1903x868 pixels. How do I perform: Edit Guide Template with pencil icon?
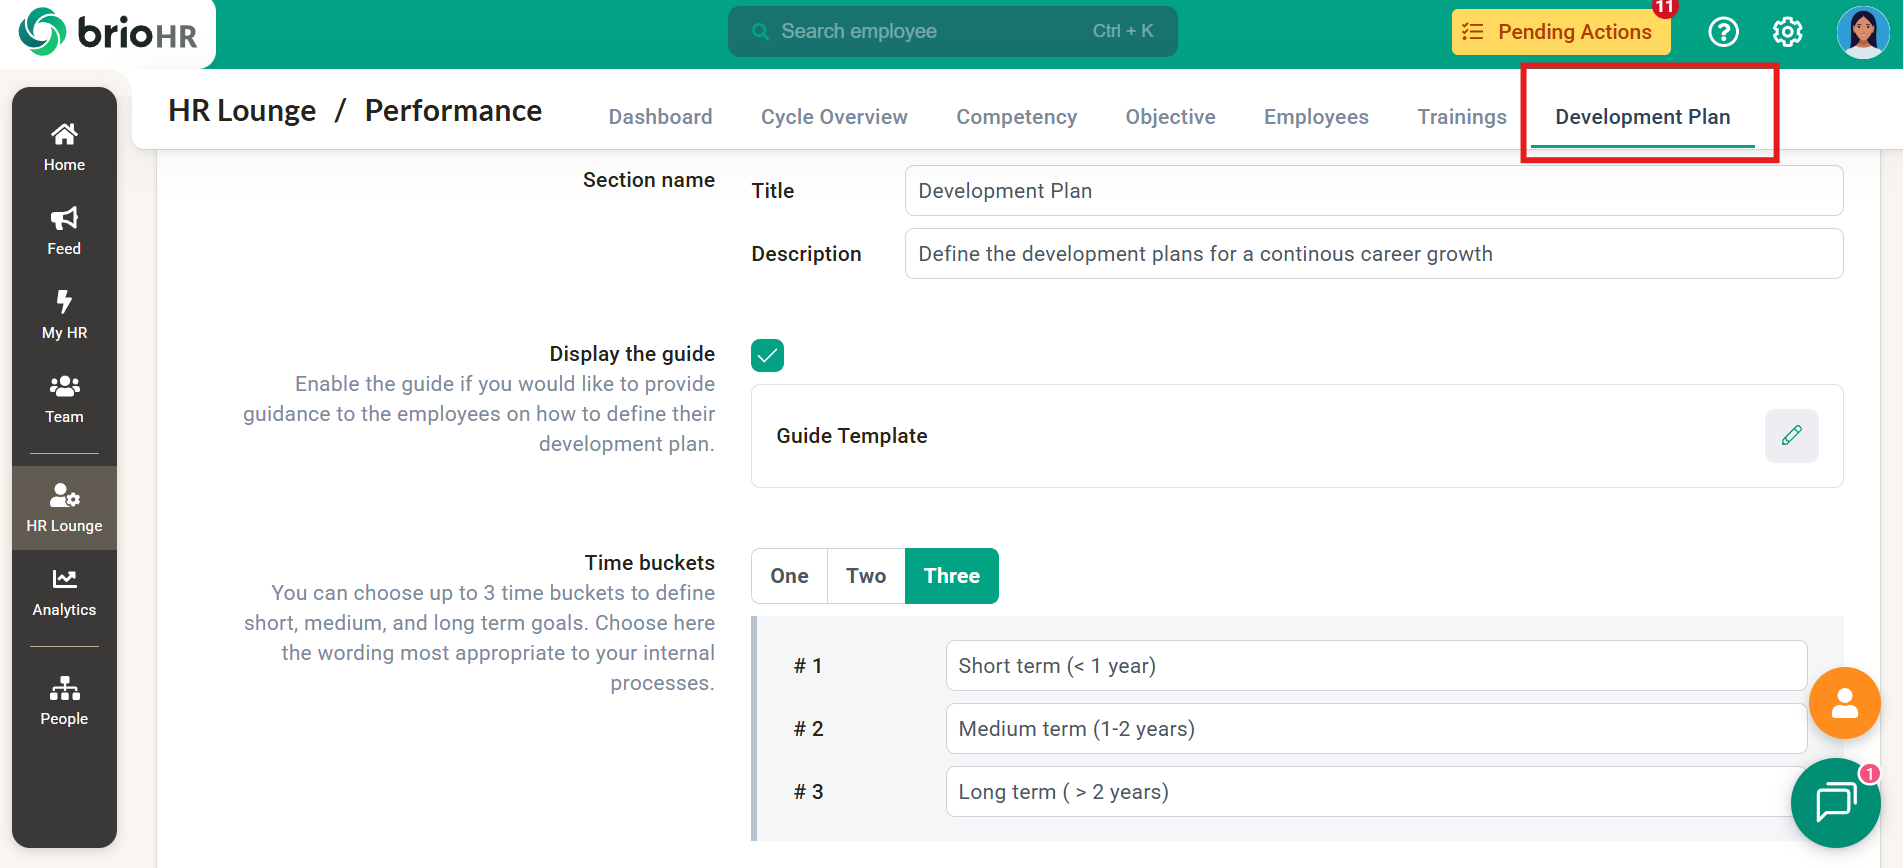[1791, 435]
